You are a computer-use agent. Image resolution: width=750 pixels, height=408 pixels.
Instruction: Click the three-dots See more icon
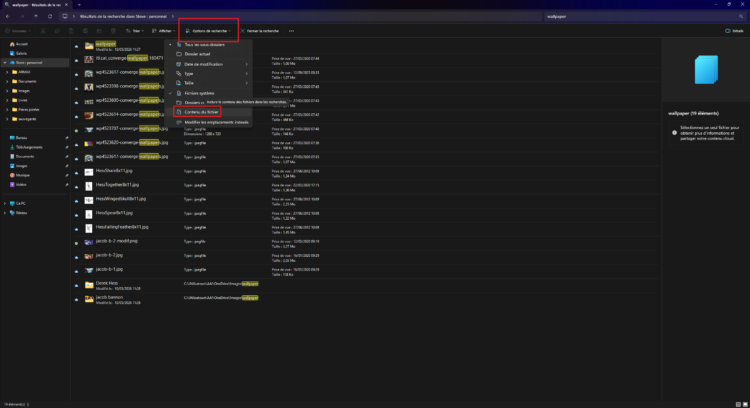click(291, 31)
